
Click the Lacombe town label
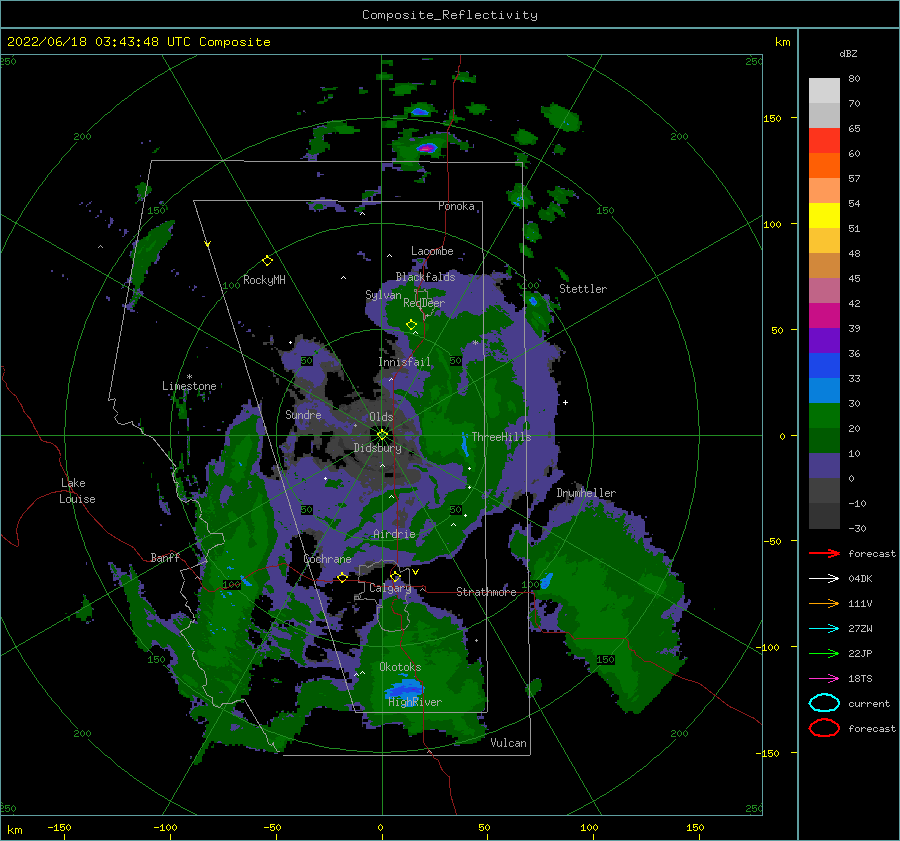[x=432, y=251]
